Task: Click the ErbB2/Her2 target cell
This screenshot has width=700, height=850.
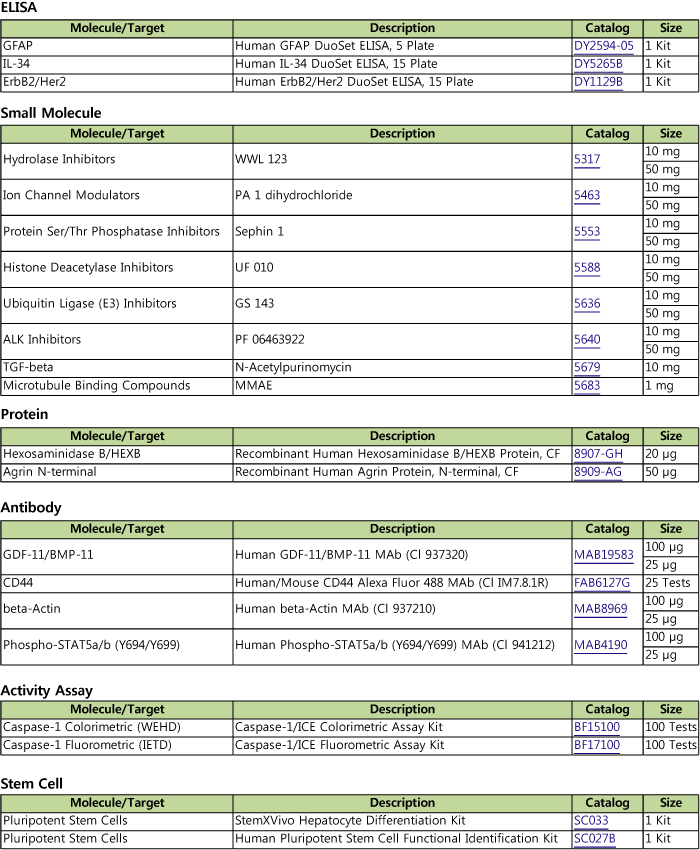Action: pyautogui.click(x=117, y=82)
